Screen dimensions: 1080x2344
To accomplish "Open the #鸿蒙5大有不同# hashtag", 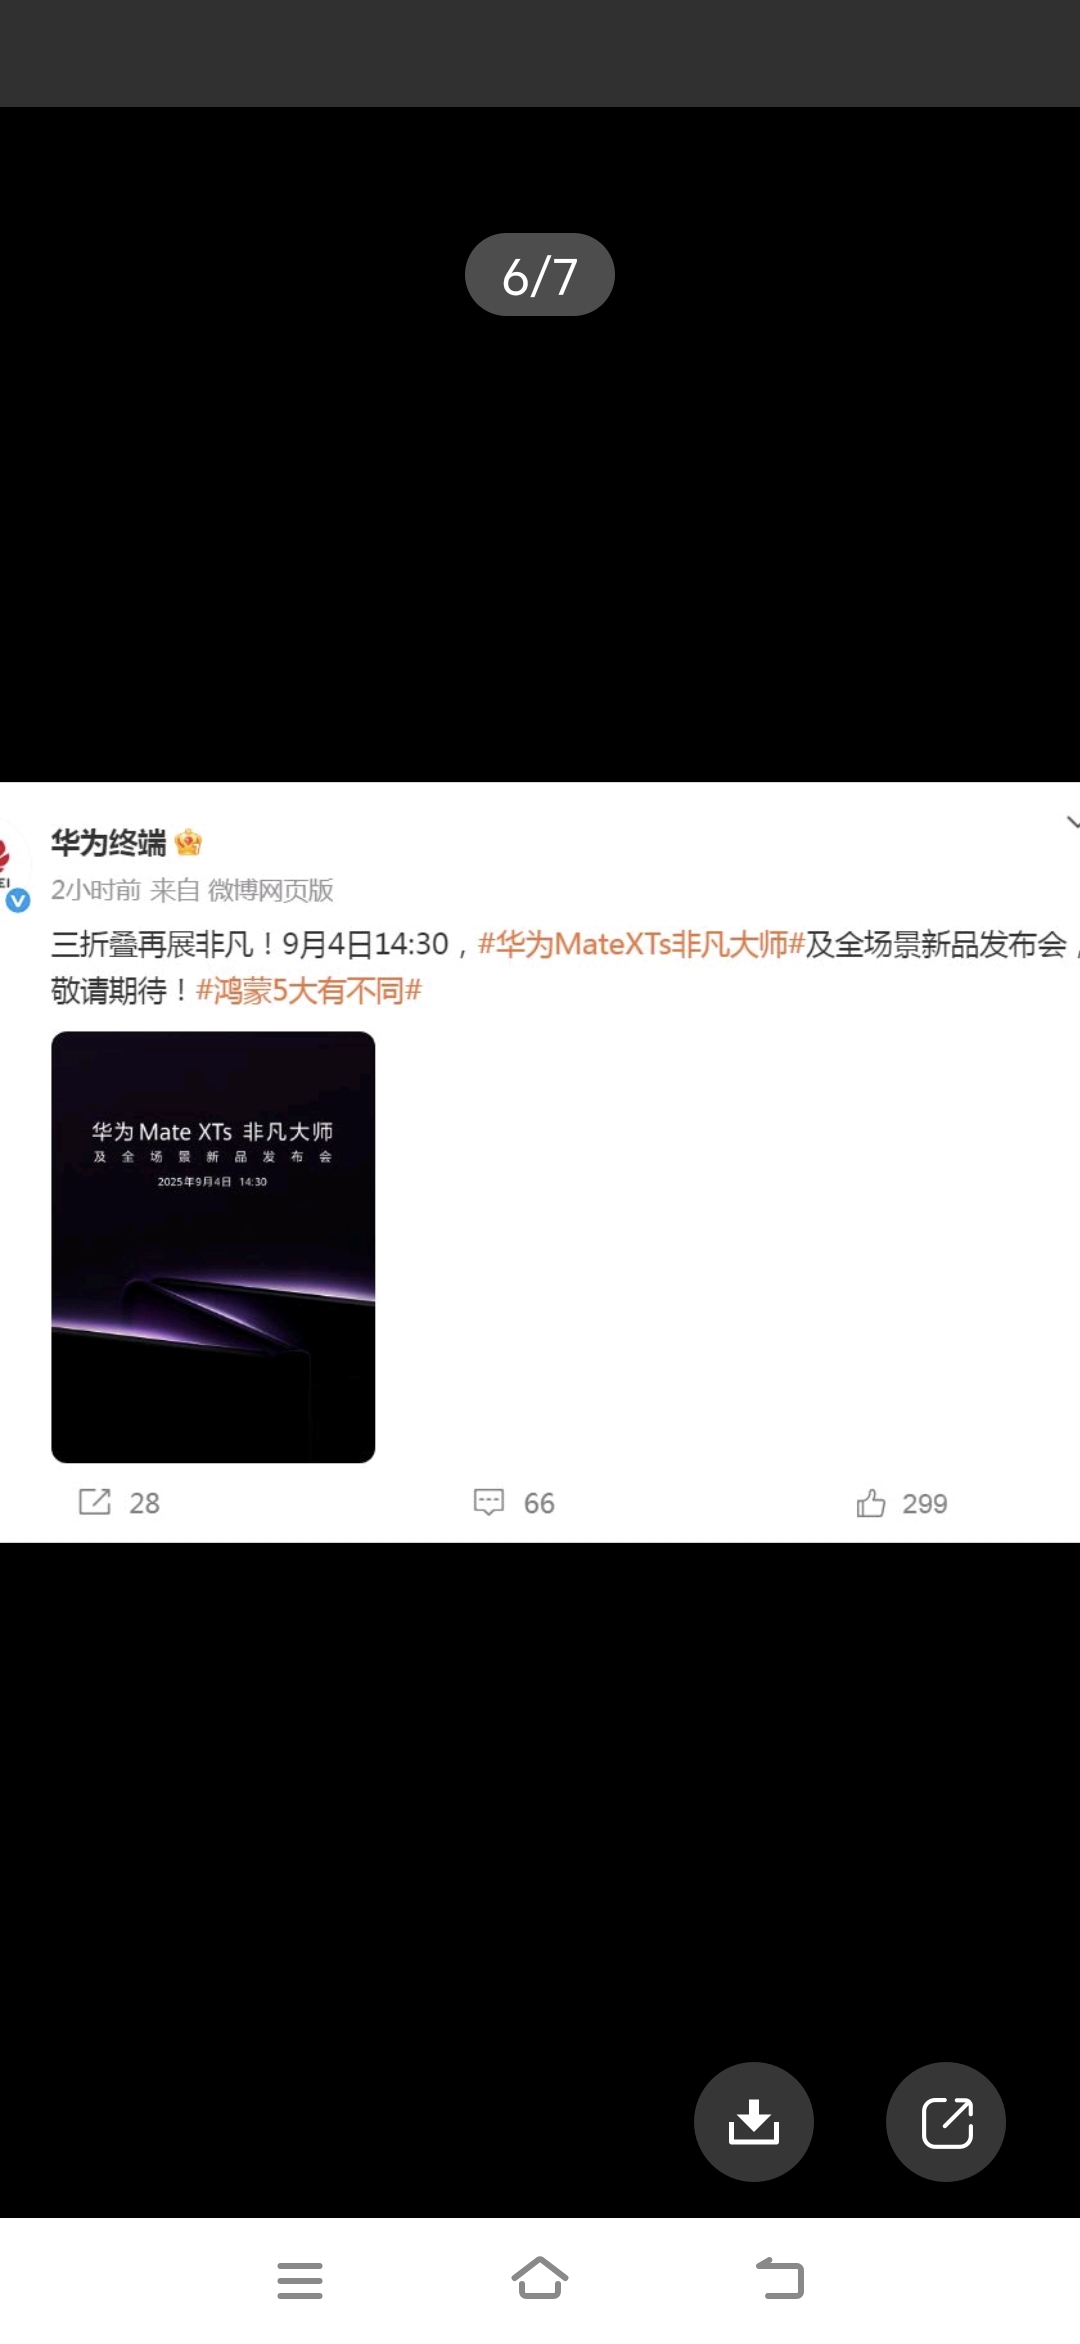I will tap(309, 991).
